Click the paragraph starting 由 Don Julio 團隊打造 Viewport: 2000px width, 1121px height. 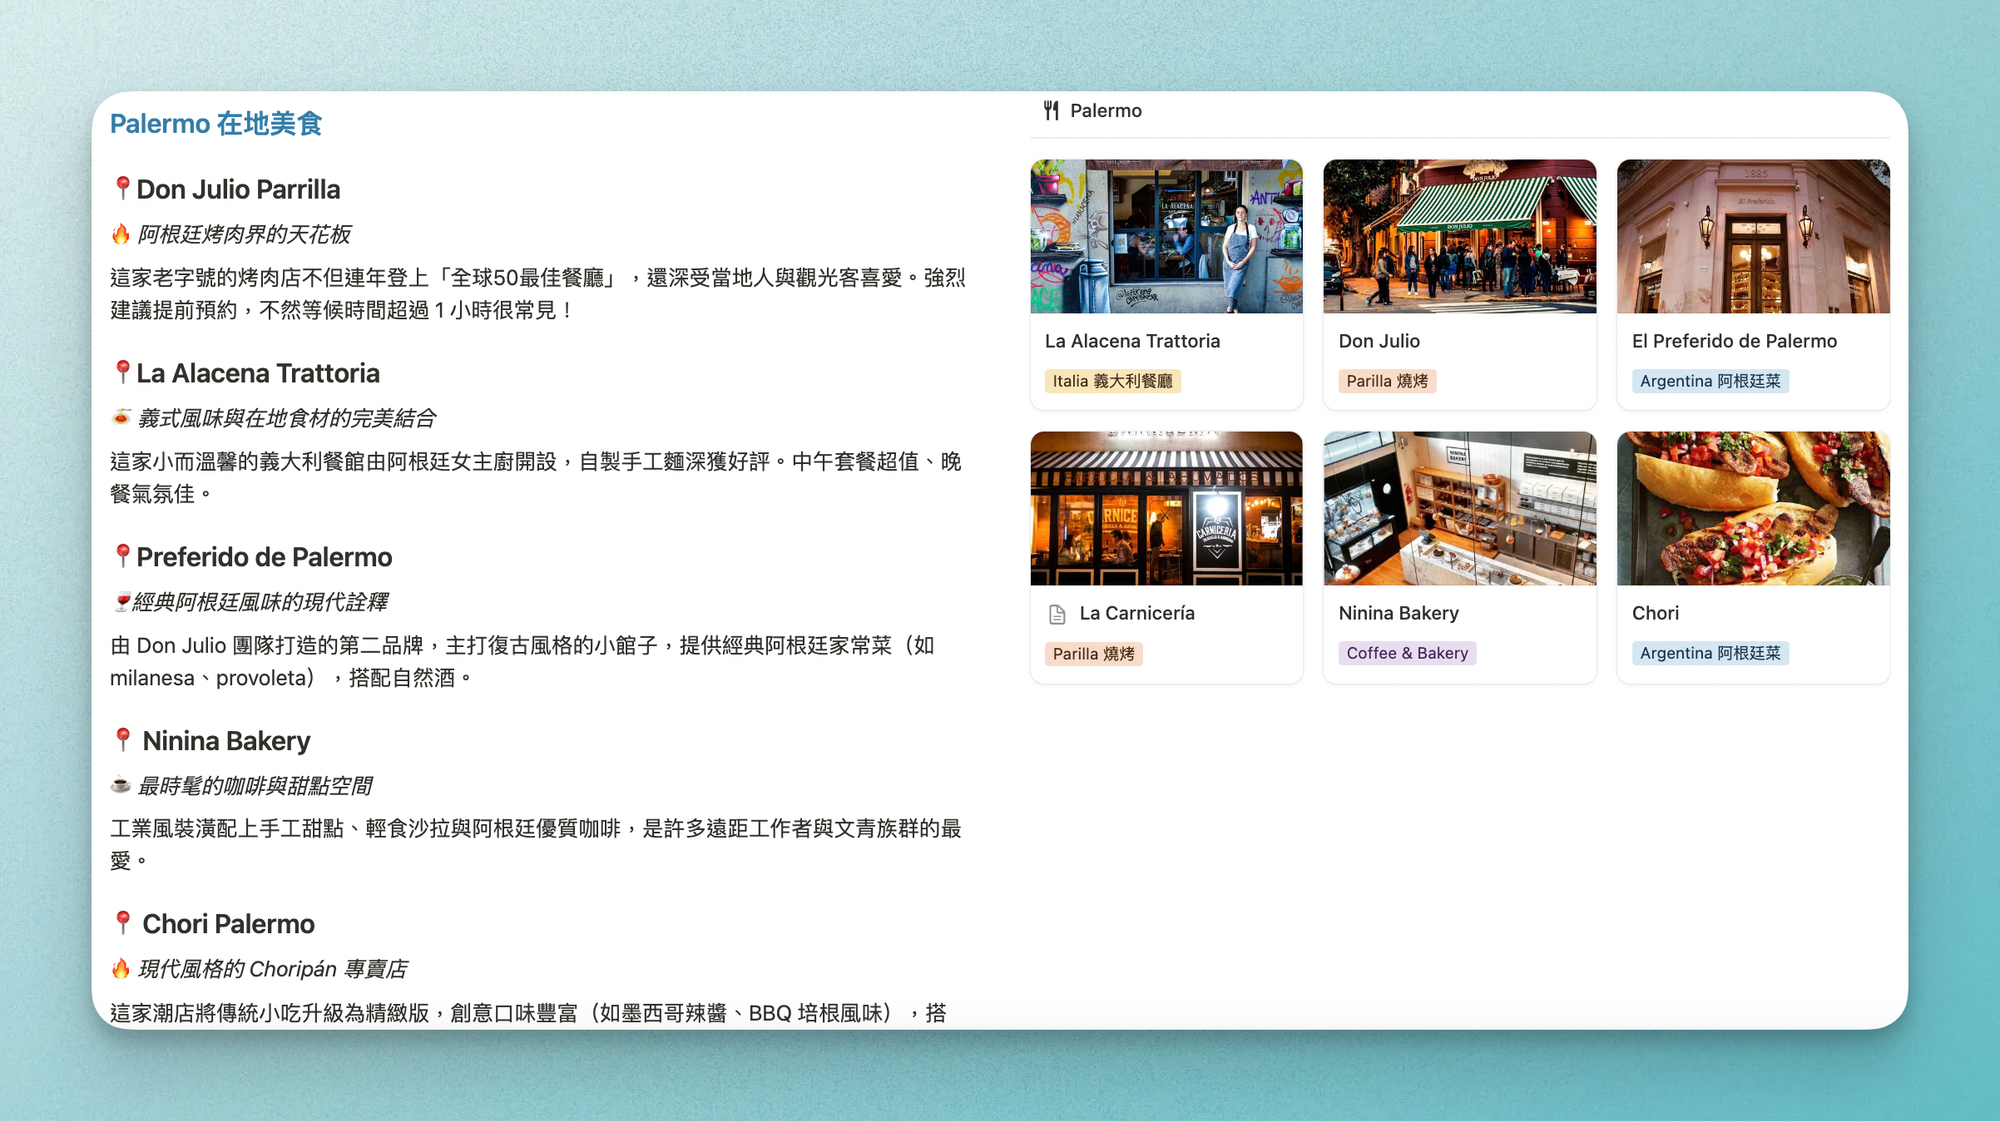523,661
